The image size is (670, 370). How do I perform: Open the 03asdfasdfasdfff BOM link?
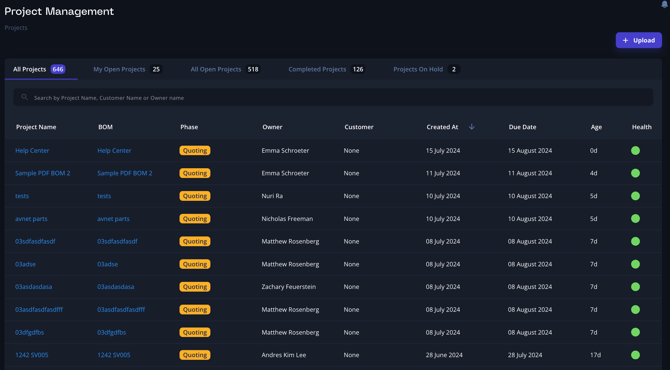pos(121,309)
